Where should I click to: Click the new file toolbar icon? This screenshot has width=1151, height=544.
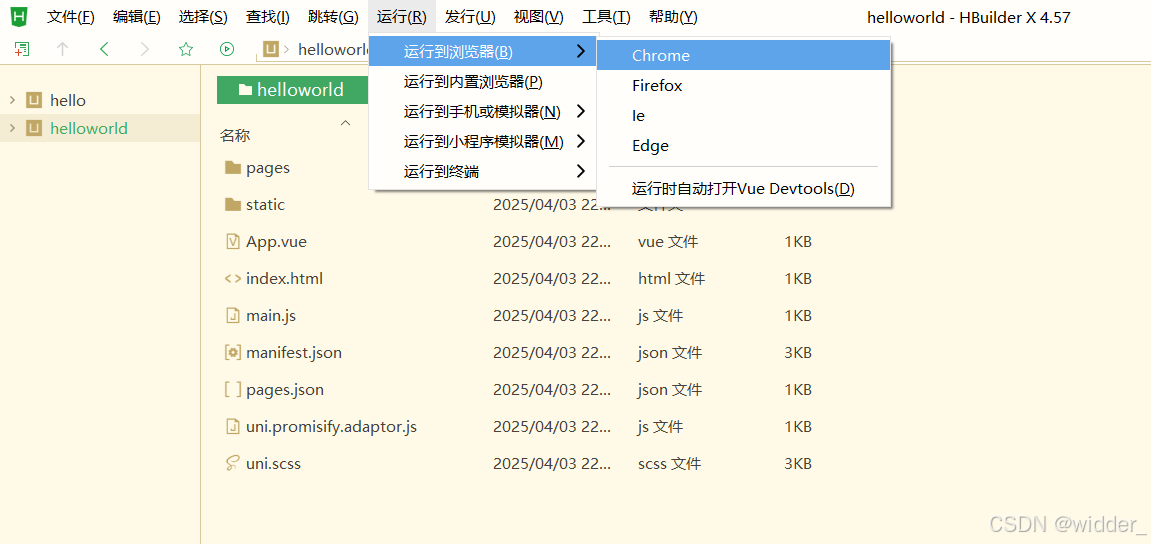(22, 49)
